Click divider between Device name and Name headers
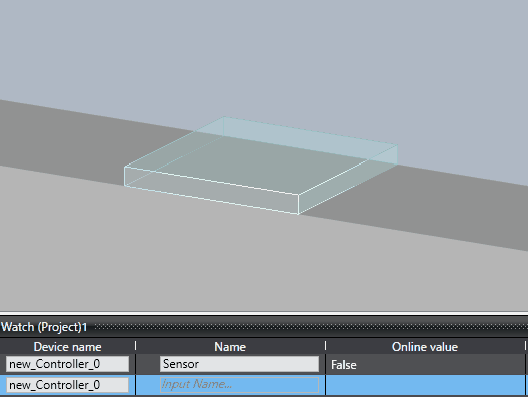Screen dimensions: 528x397 pos(136,346)
